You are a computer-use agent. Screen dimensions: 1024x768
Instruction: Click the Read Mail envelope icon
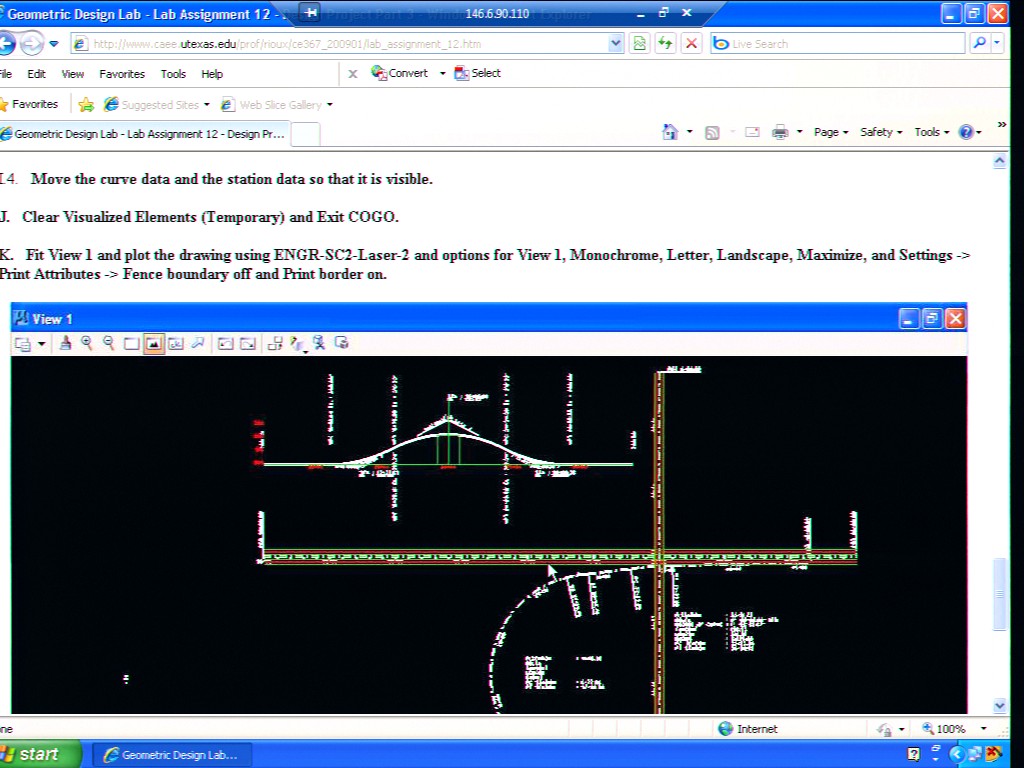pyautogui.click(x=752, y=132)
